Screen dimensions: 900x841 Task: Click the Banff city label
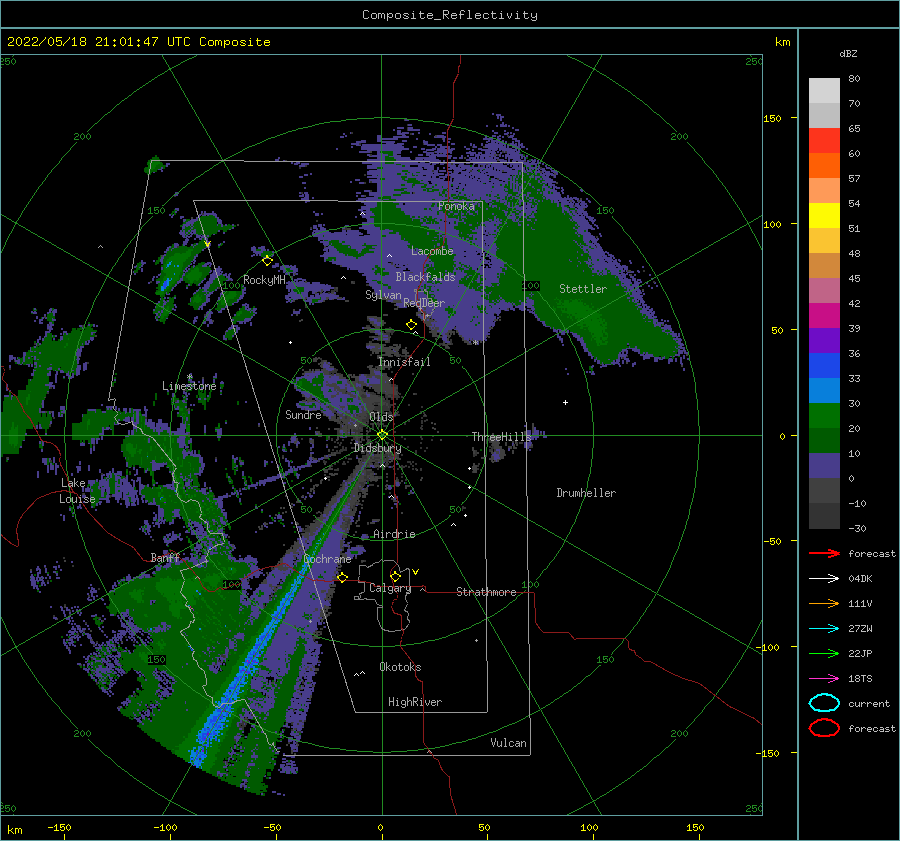(165, 557)
